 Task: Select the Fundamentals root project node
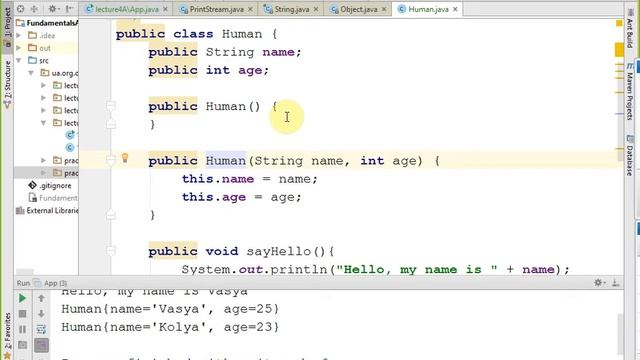pos(47,23)
